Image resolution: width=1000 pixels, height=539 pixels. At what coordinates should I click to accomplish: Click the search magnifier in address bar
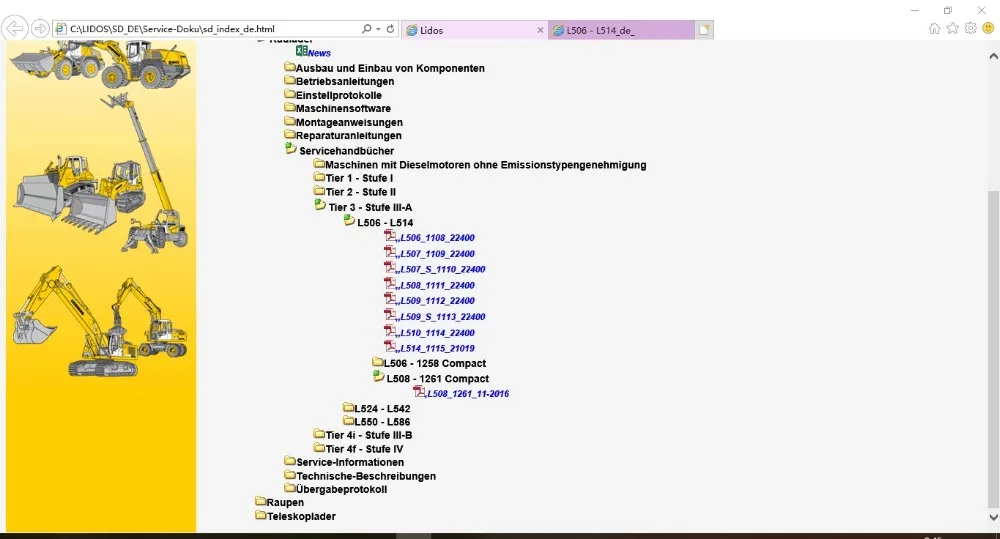point(367,29)
